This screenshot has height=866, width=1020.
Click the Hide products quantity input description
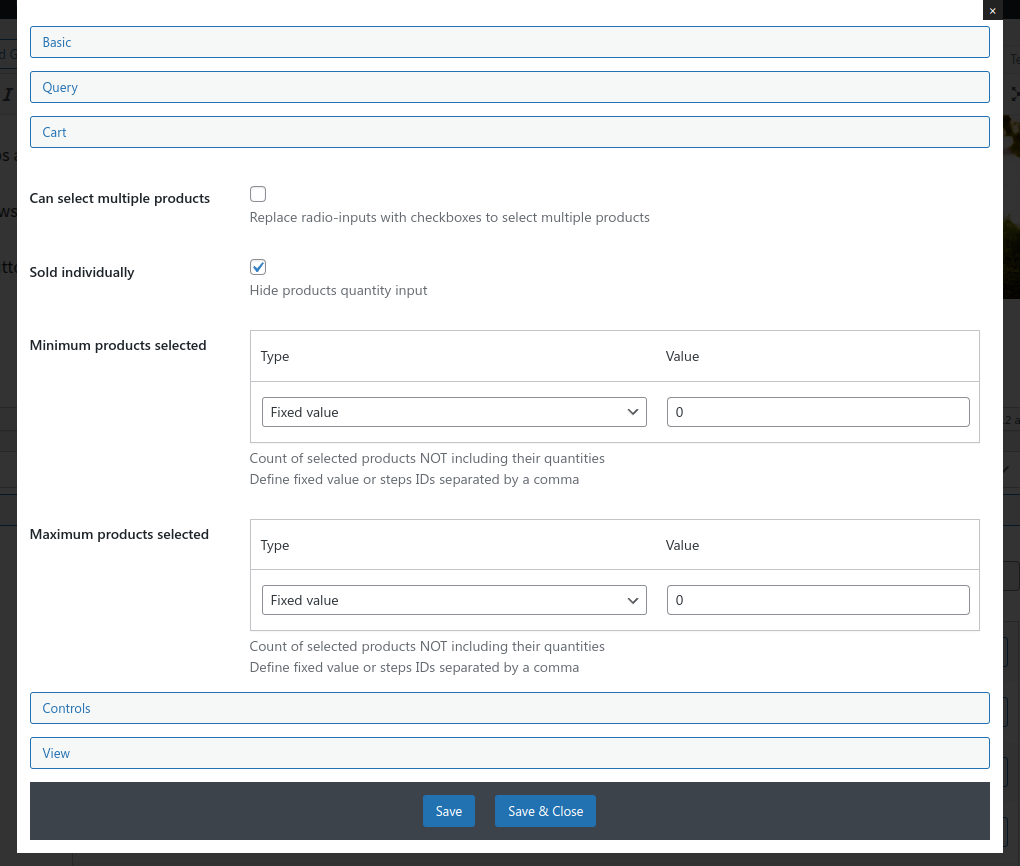click(338, 290)
